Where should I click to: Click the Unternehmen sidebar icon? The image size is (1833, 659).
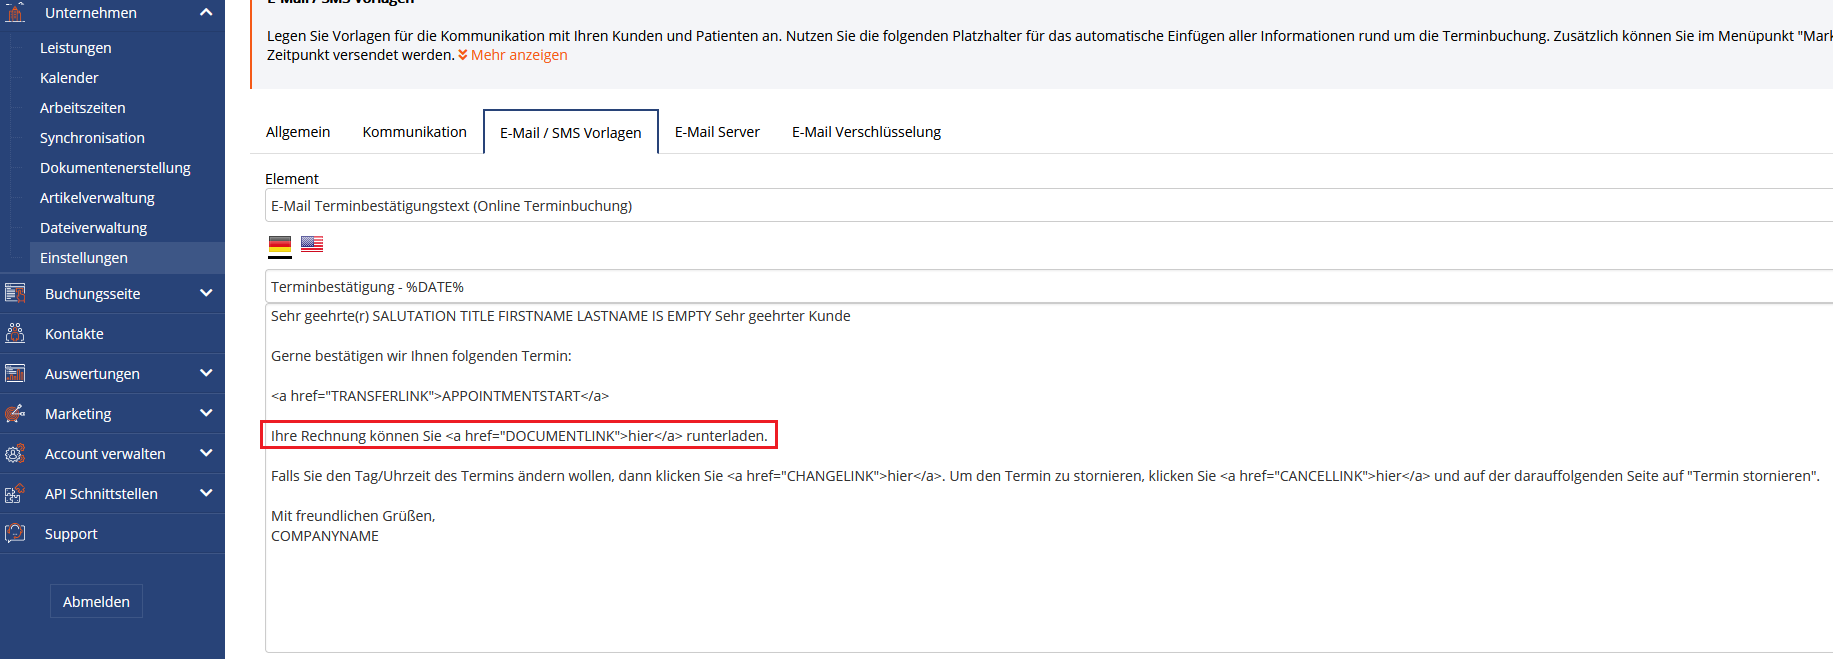pos(15,12)
